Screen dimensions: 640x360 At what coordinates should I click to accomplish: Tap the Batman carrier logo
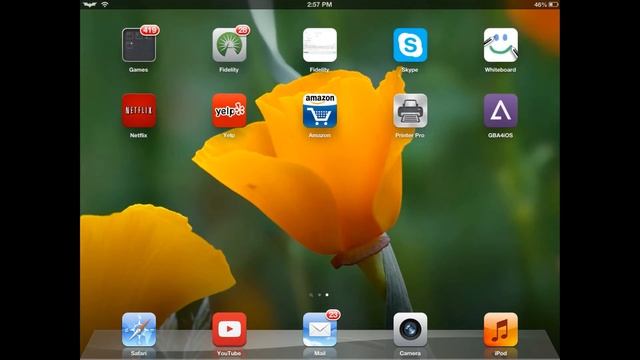[90, 4]
